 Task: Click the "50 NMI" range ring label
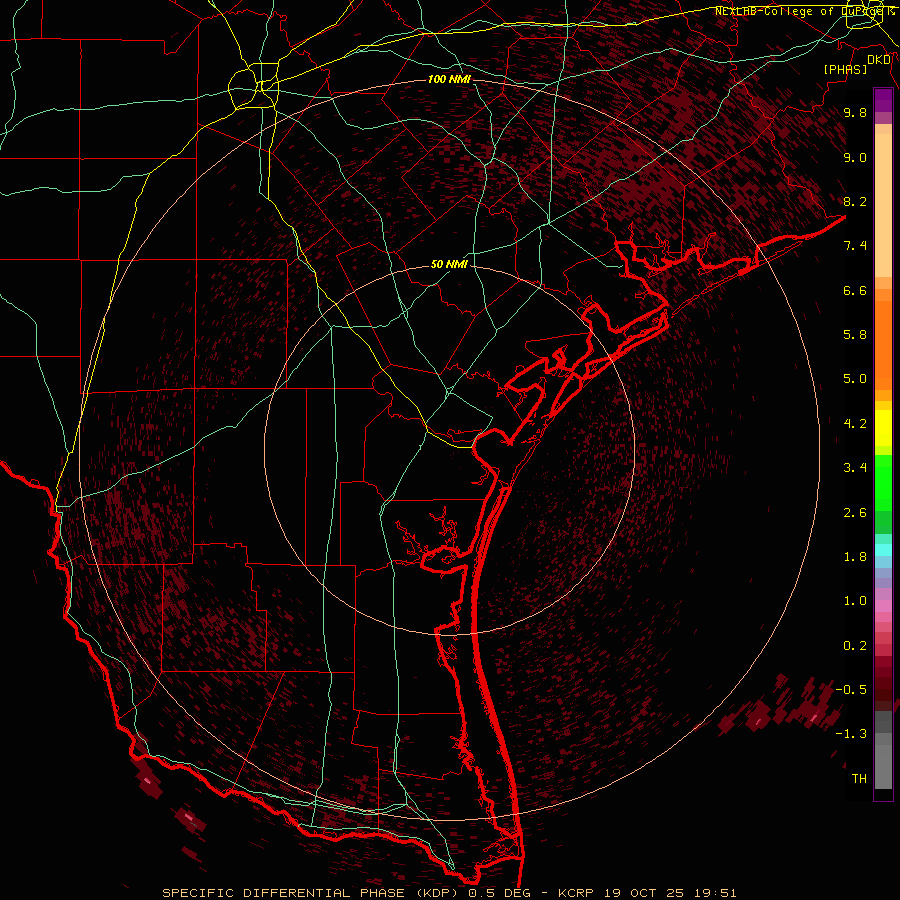[x=449, y=265]
